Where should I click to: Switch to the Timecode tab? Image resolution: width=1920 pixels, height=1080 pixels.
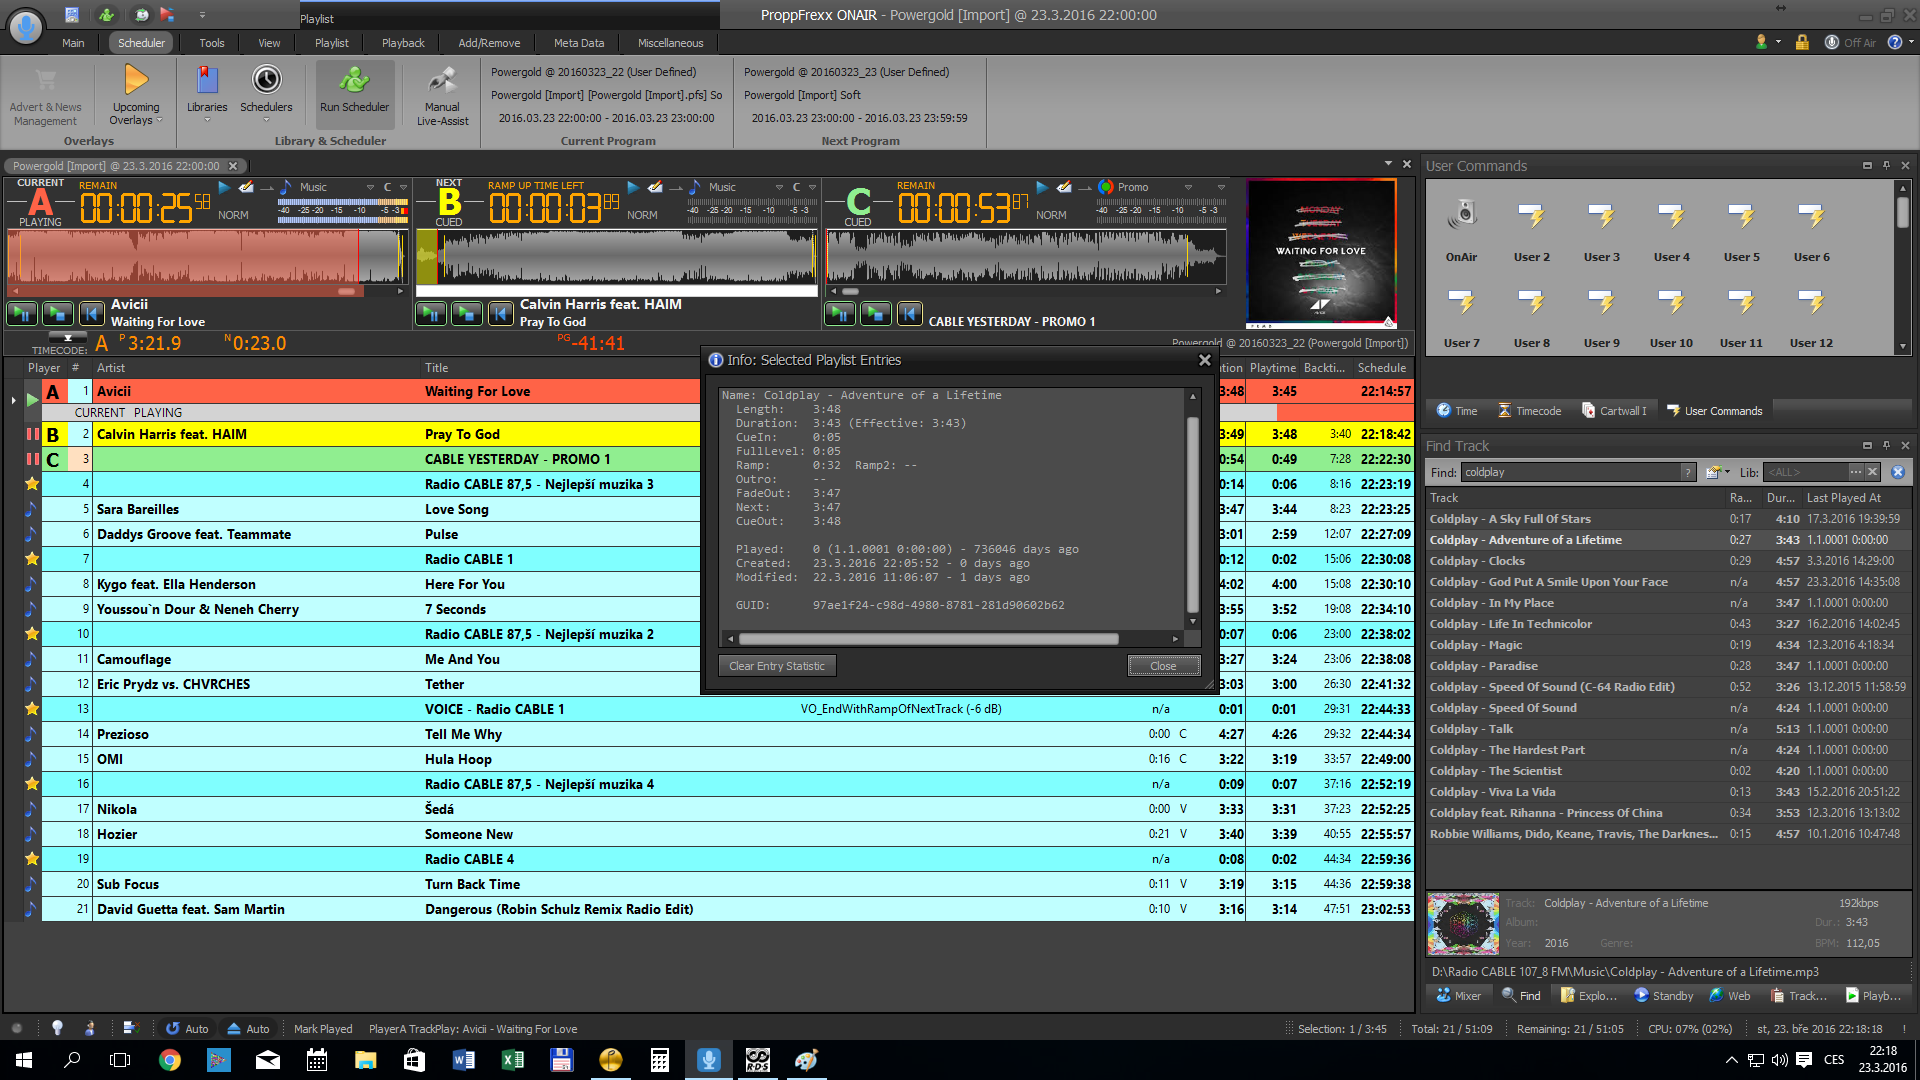[1528, 411]
